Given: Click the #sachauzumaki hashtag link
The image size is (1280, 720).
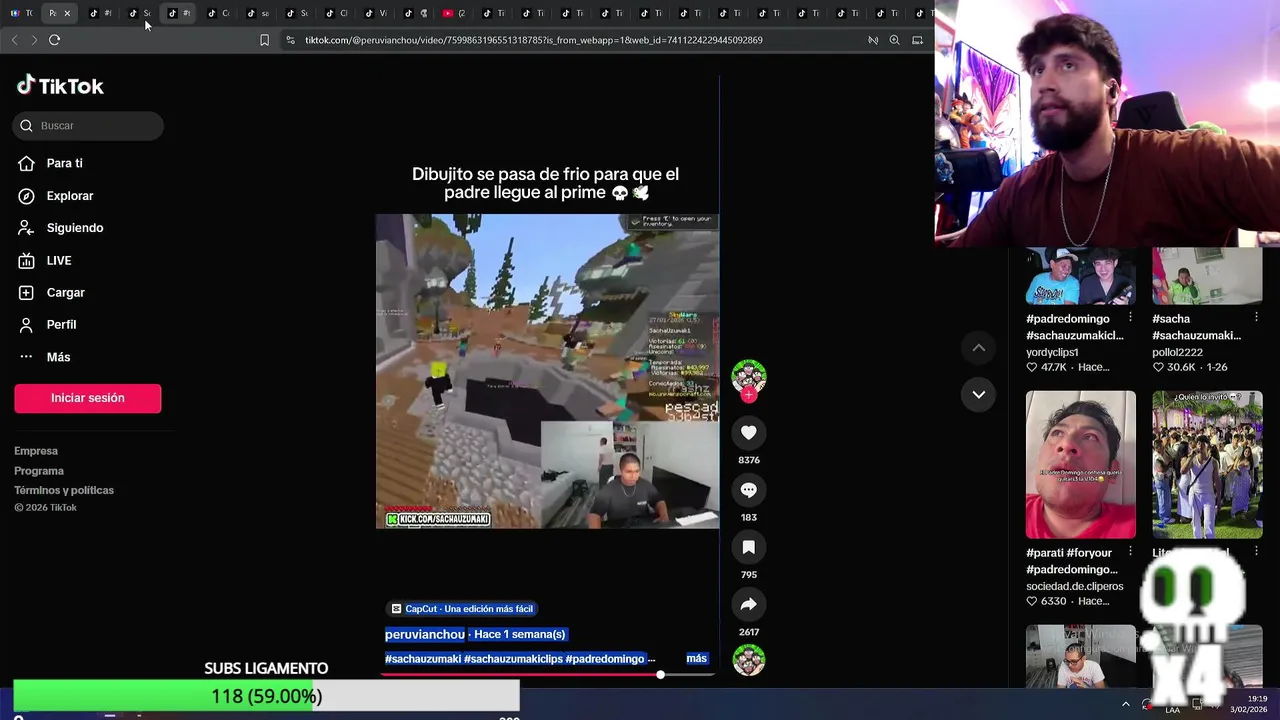Looking at the screenshot, I should click(423, 659).
